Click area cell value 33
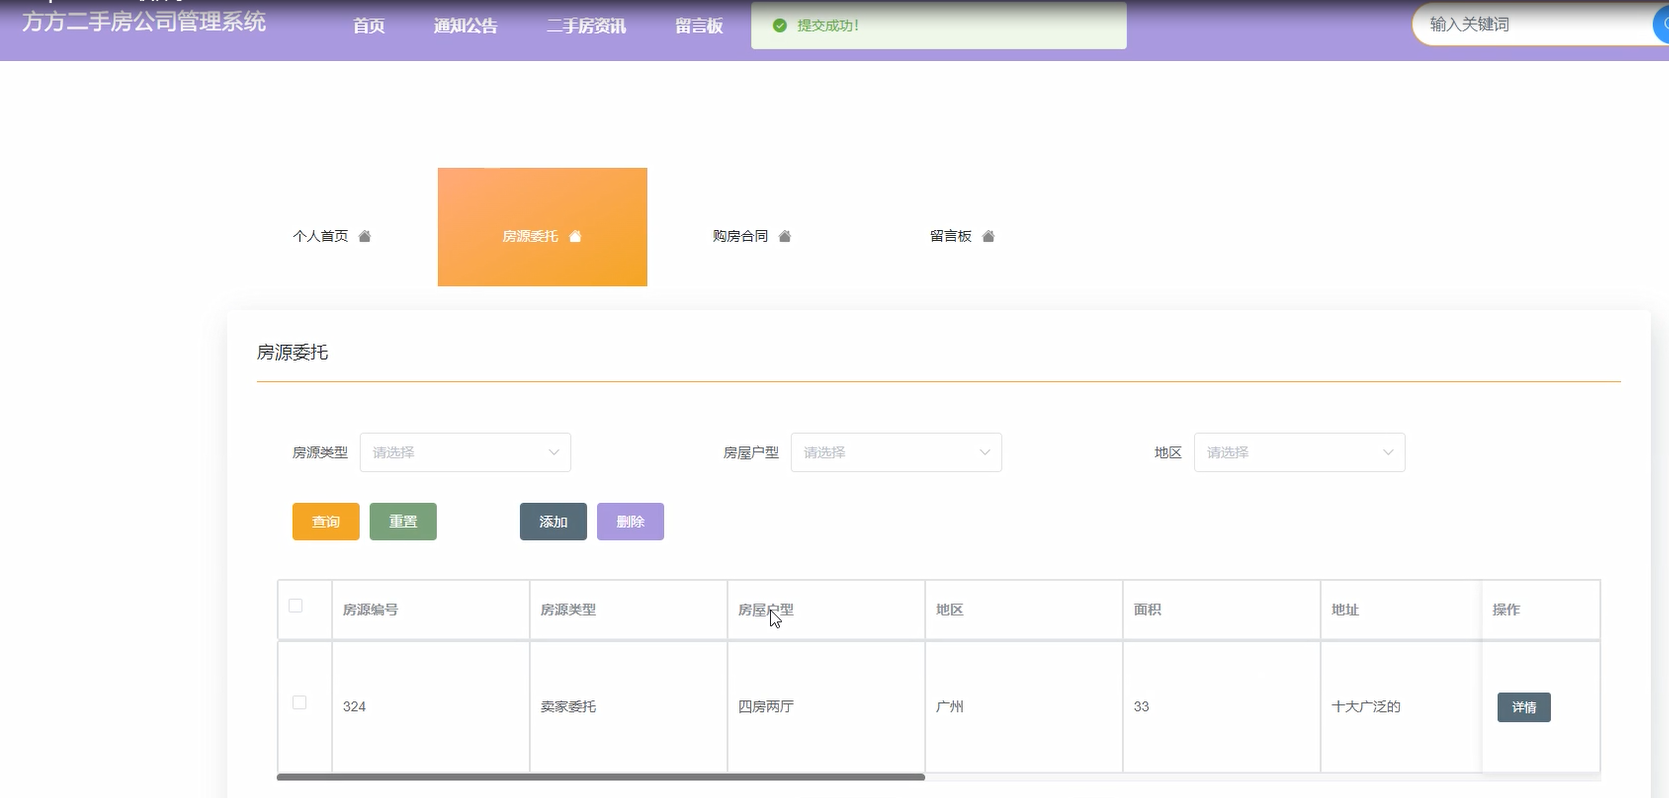 (x=1141, y=706)
